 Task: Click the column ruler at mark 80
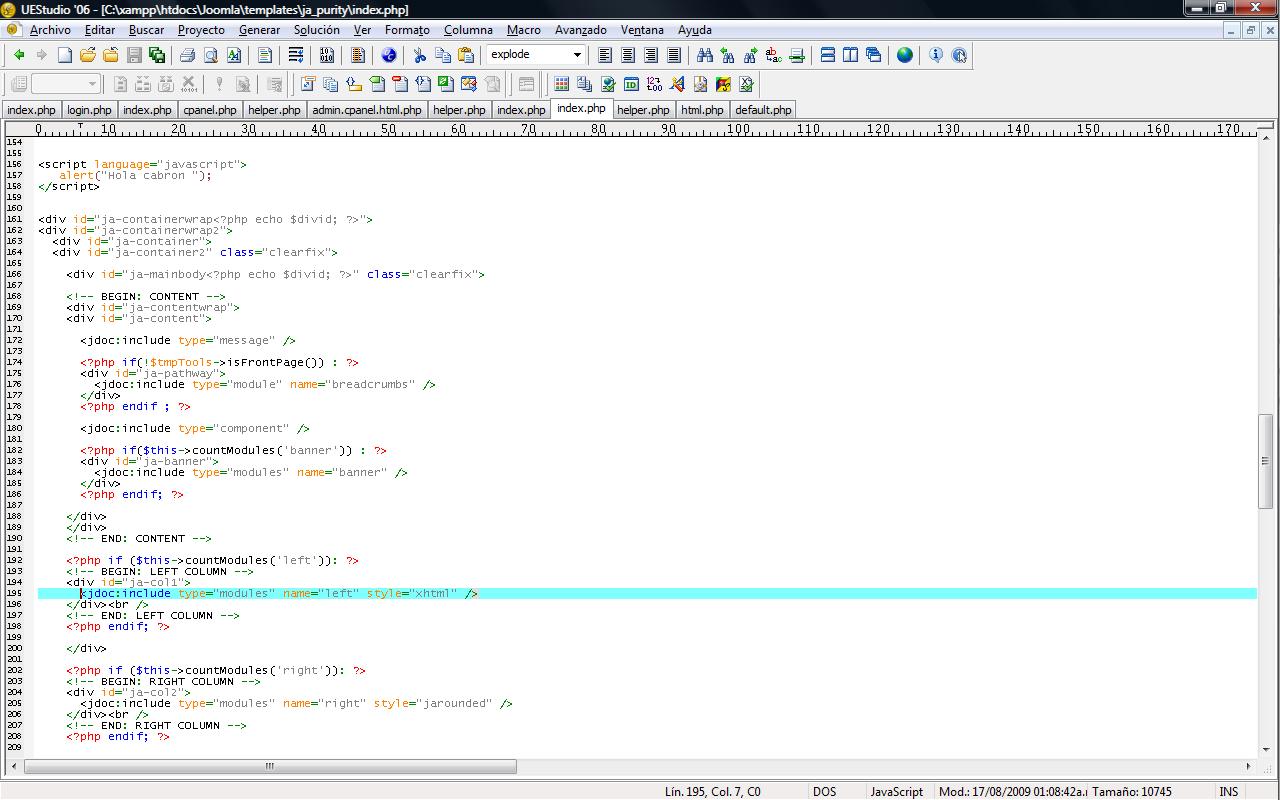[x=598, y=129]
